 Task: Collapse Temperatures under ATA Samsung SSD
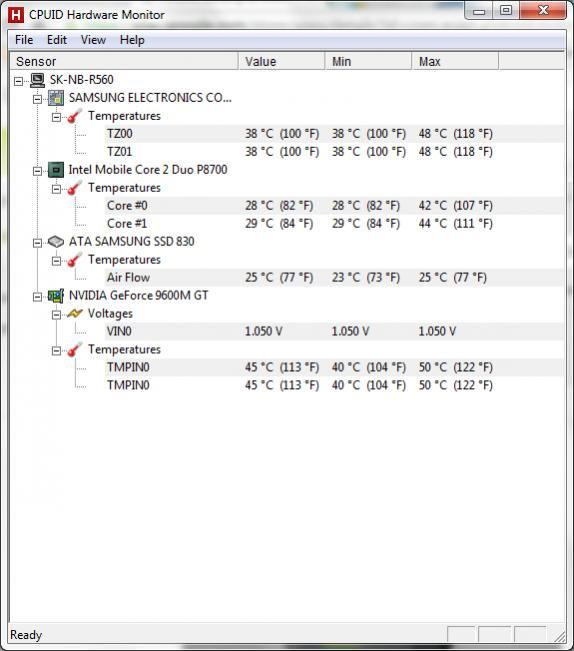pos(56,261)
